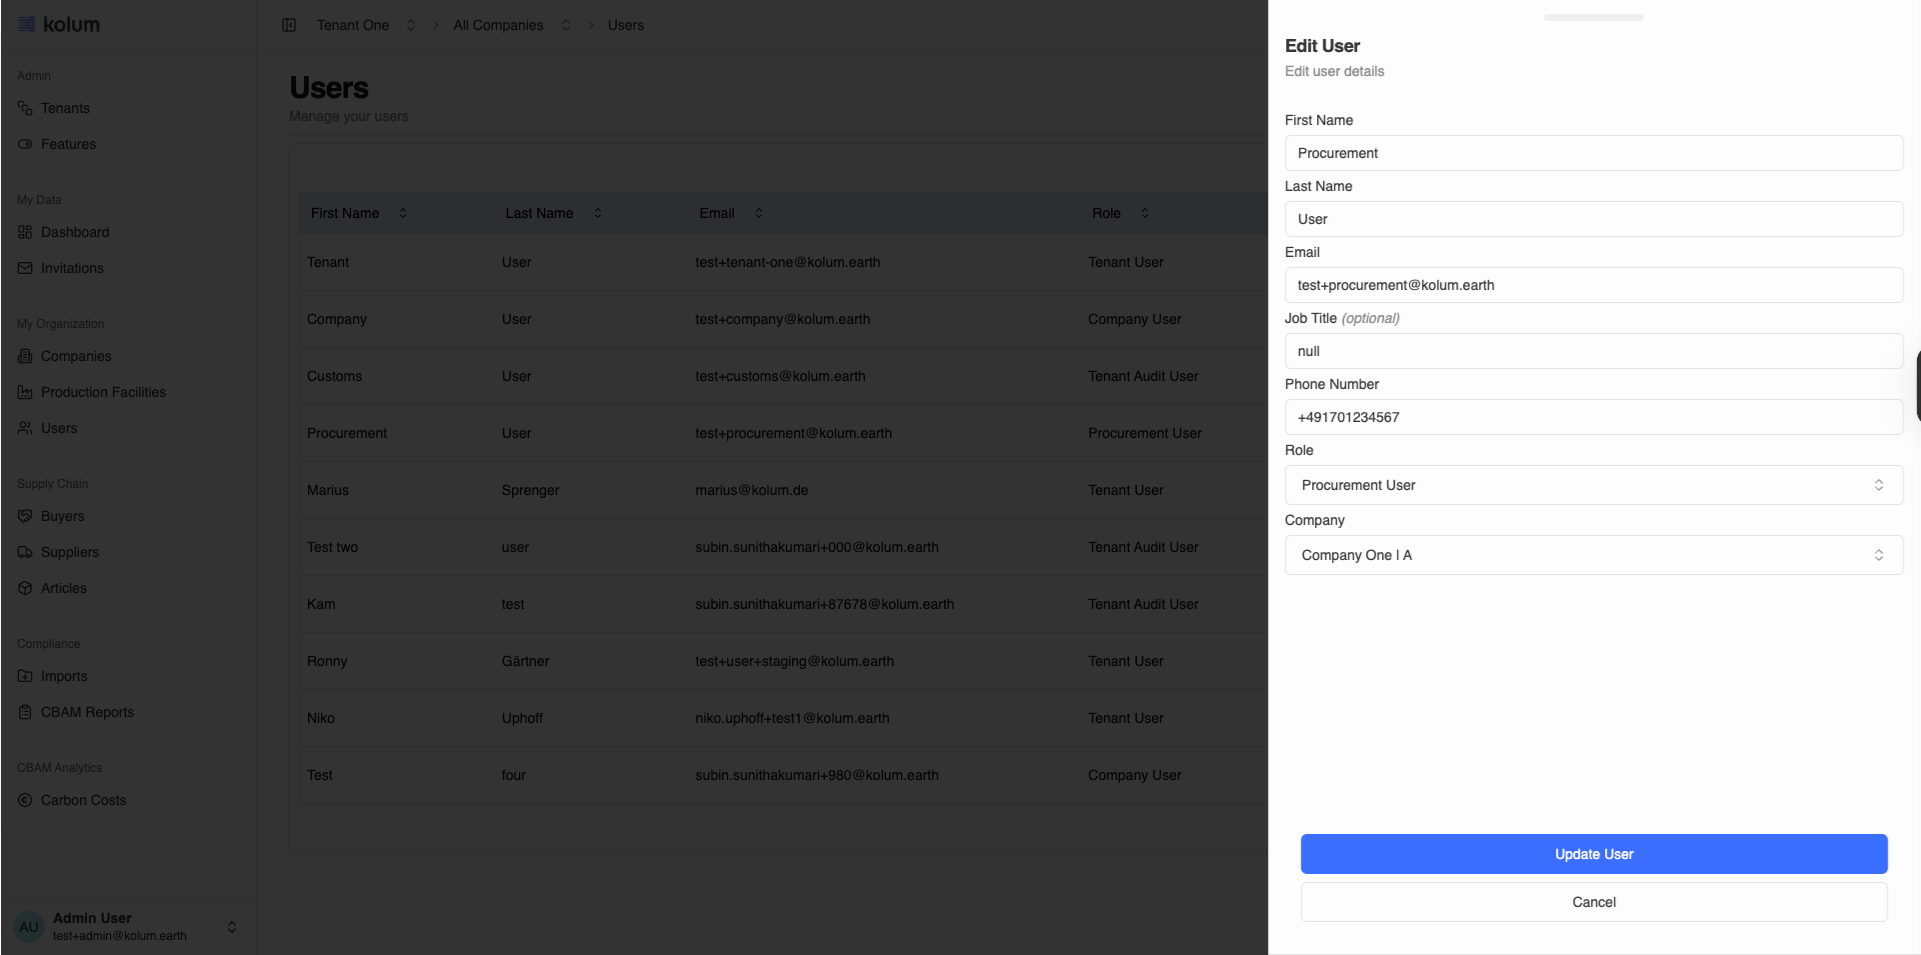Cancel editing the user
This screenshot has height=955, width=1921.
[1593, 902]
